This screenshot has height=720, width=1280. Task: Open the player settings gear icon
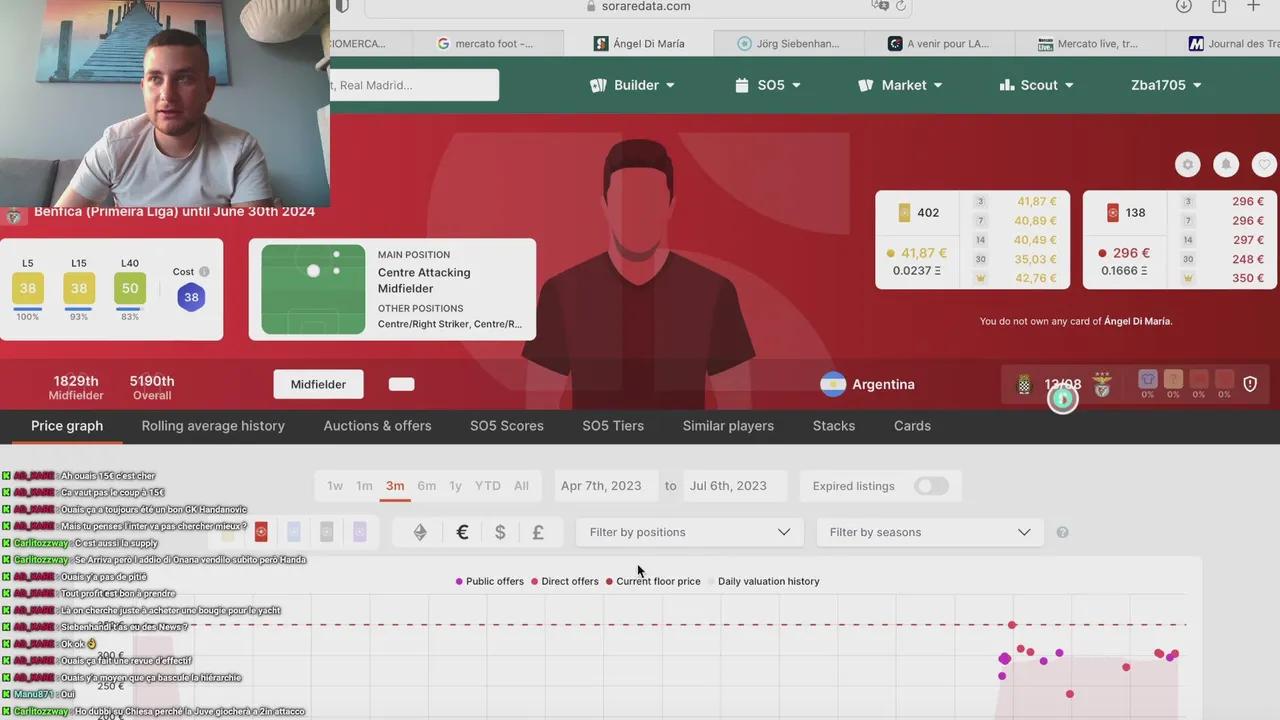click(x=1187, y=165)
